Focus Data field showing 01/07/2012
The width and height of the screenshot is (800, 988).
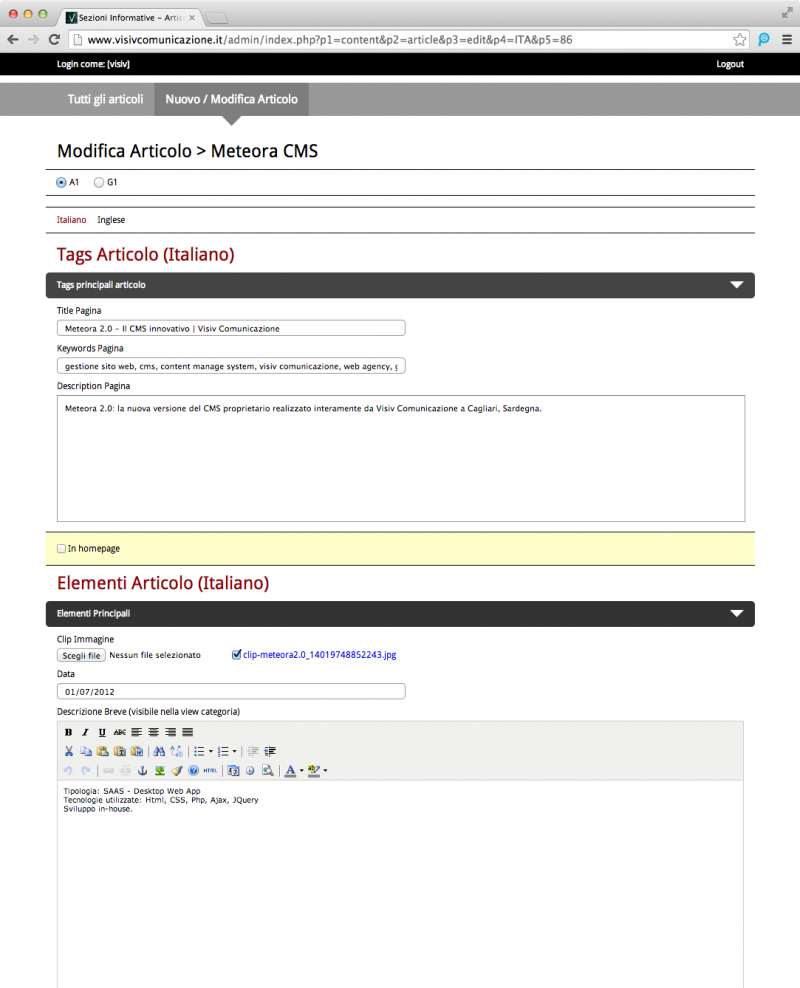(x=231, y=691)
